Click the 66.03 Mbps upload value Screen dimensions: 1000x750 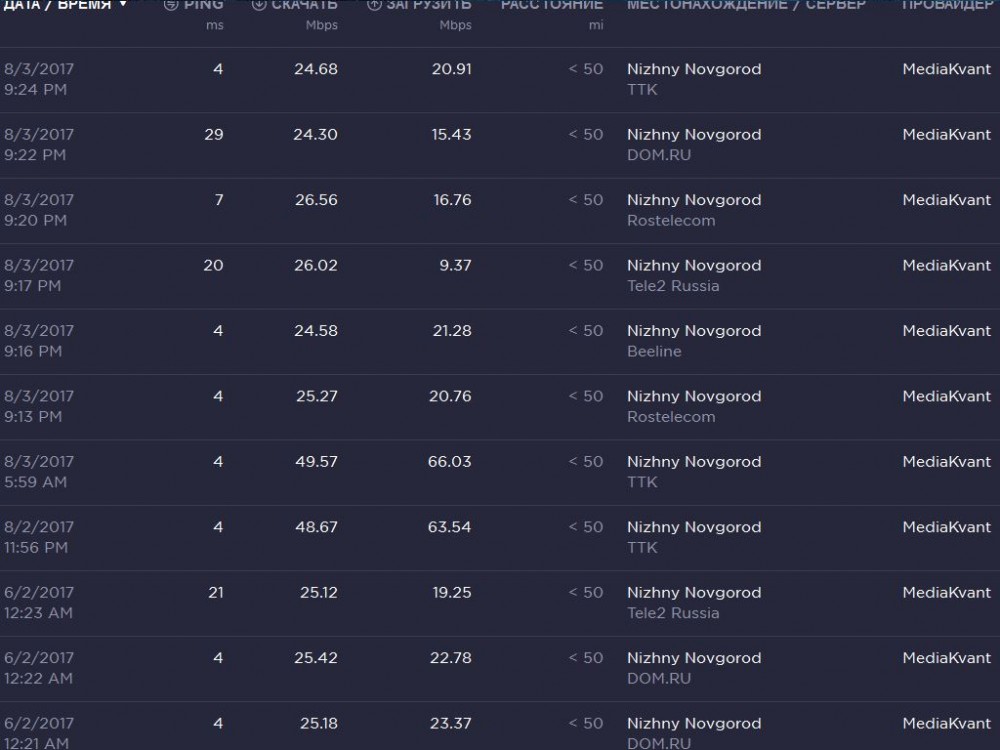tap(450, 462)
